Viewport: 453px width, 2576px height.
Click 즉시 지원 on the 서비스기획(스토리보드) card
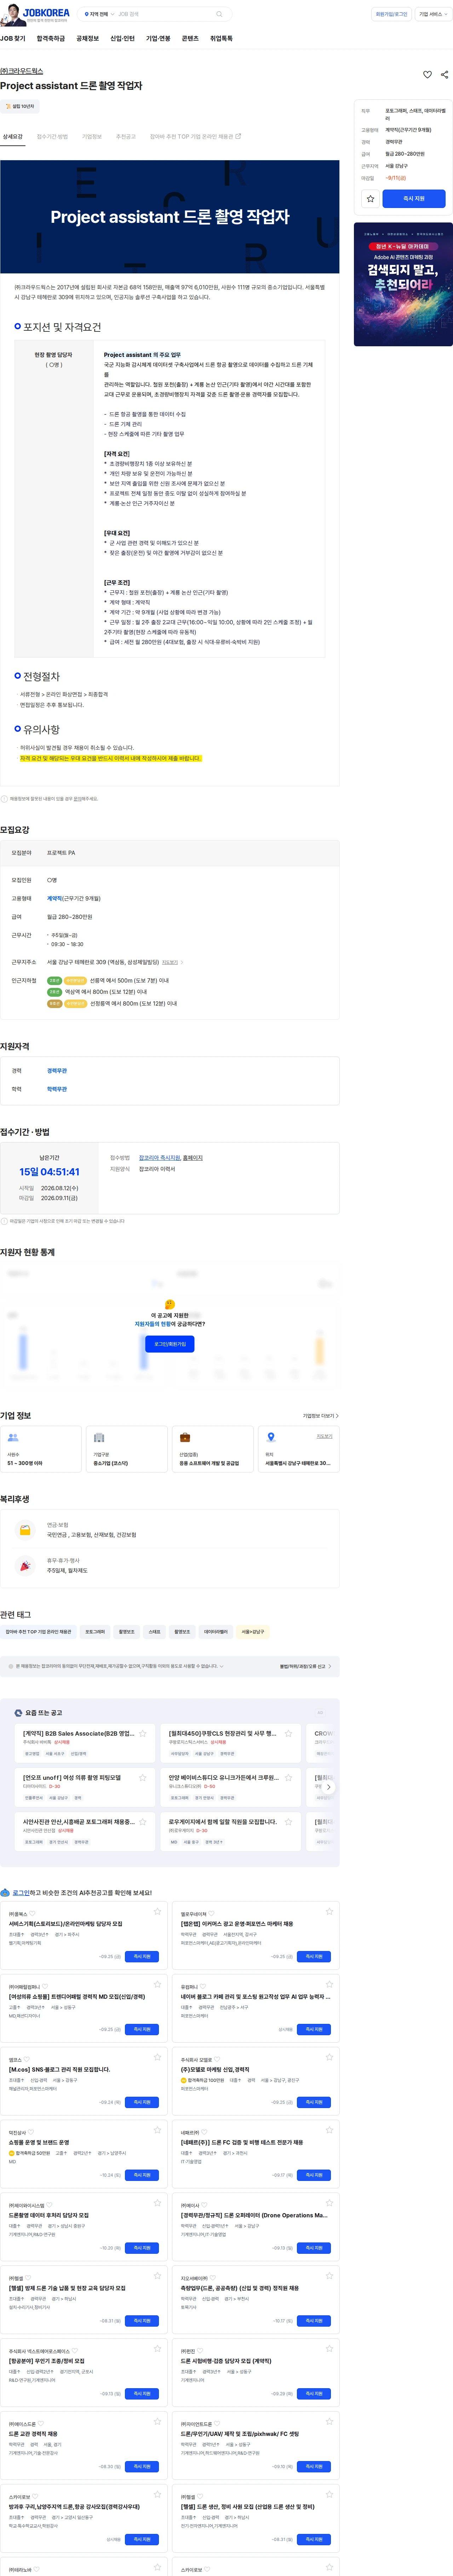coord(142,1957)
